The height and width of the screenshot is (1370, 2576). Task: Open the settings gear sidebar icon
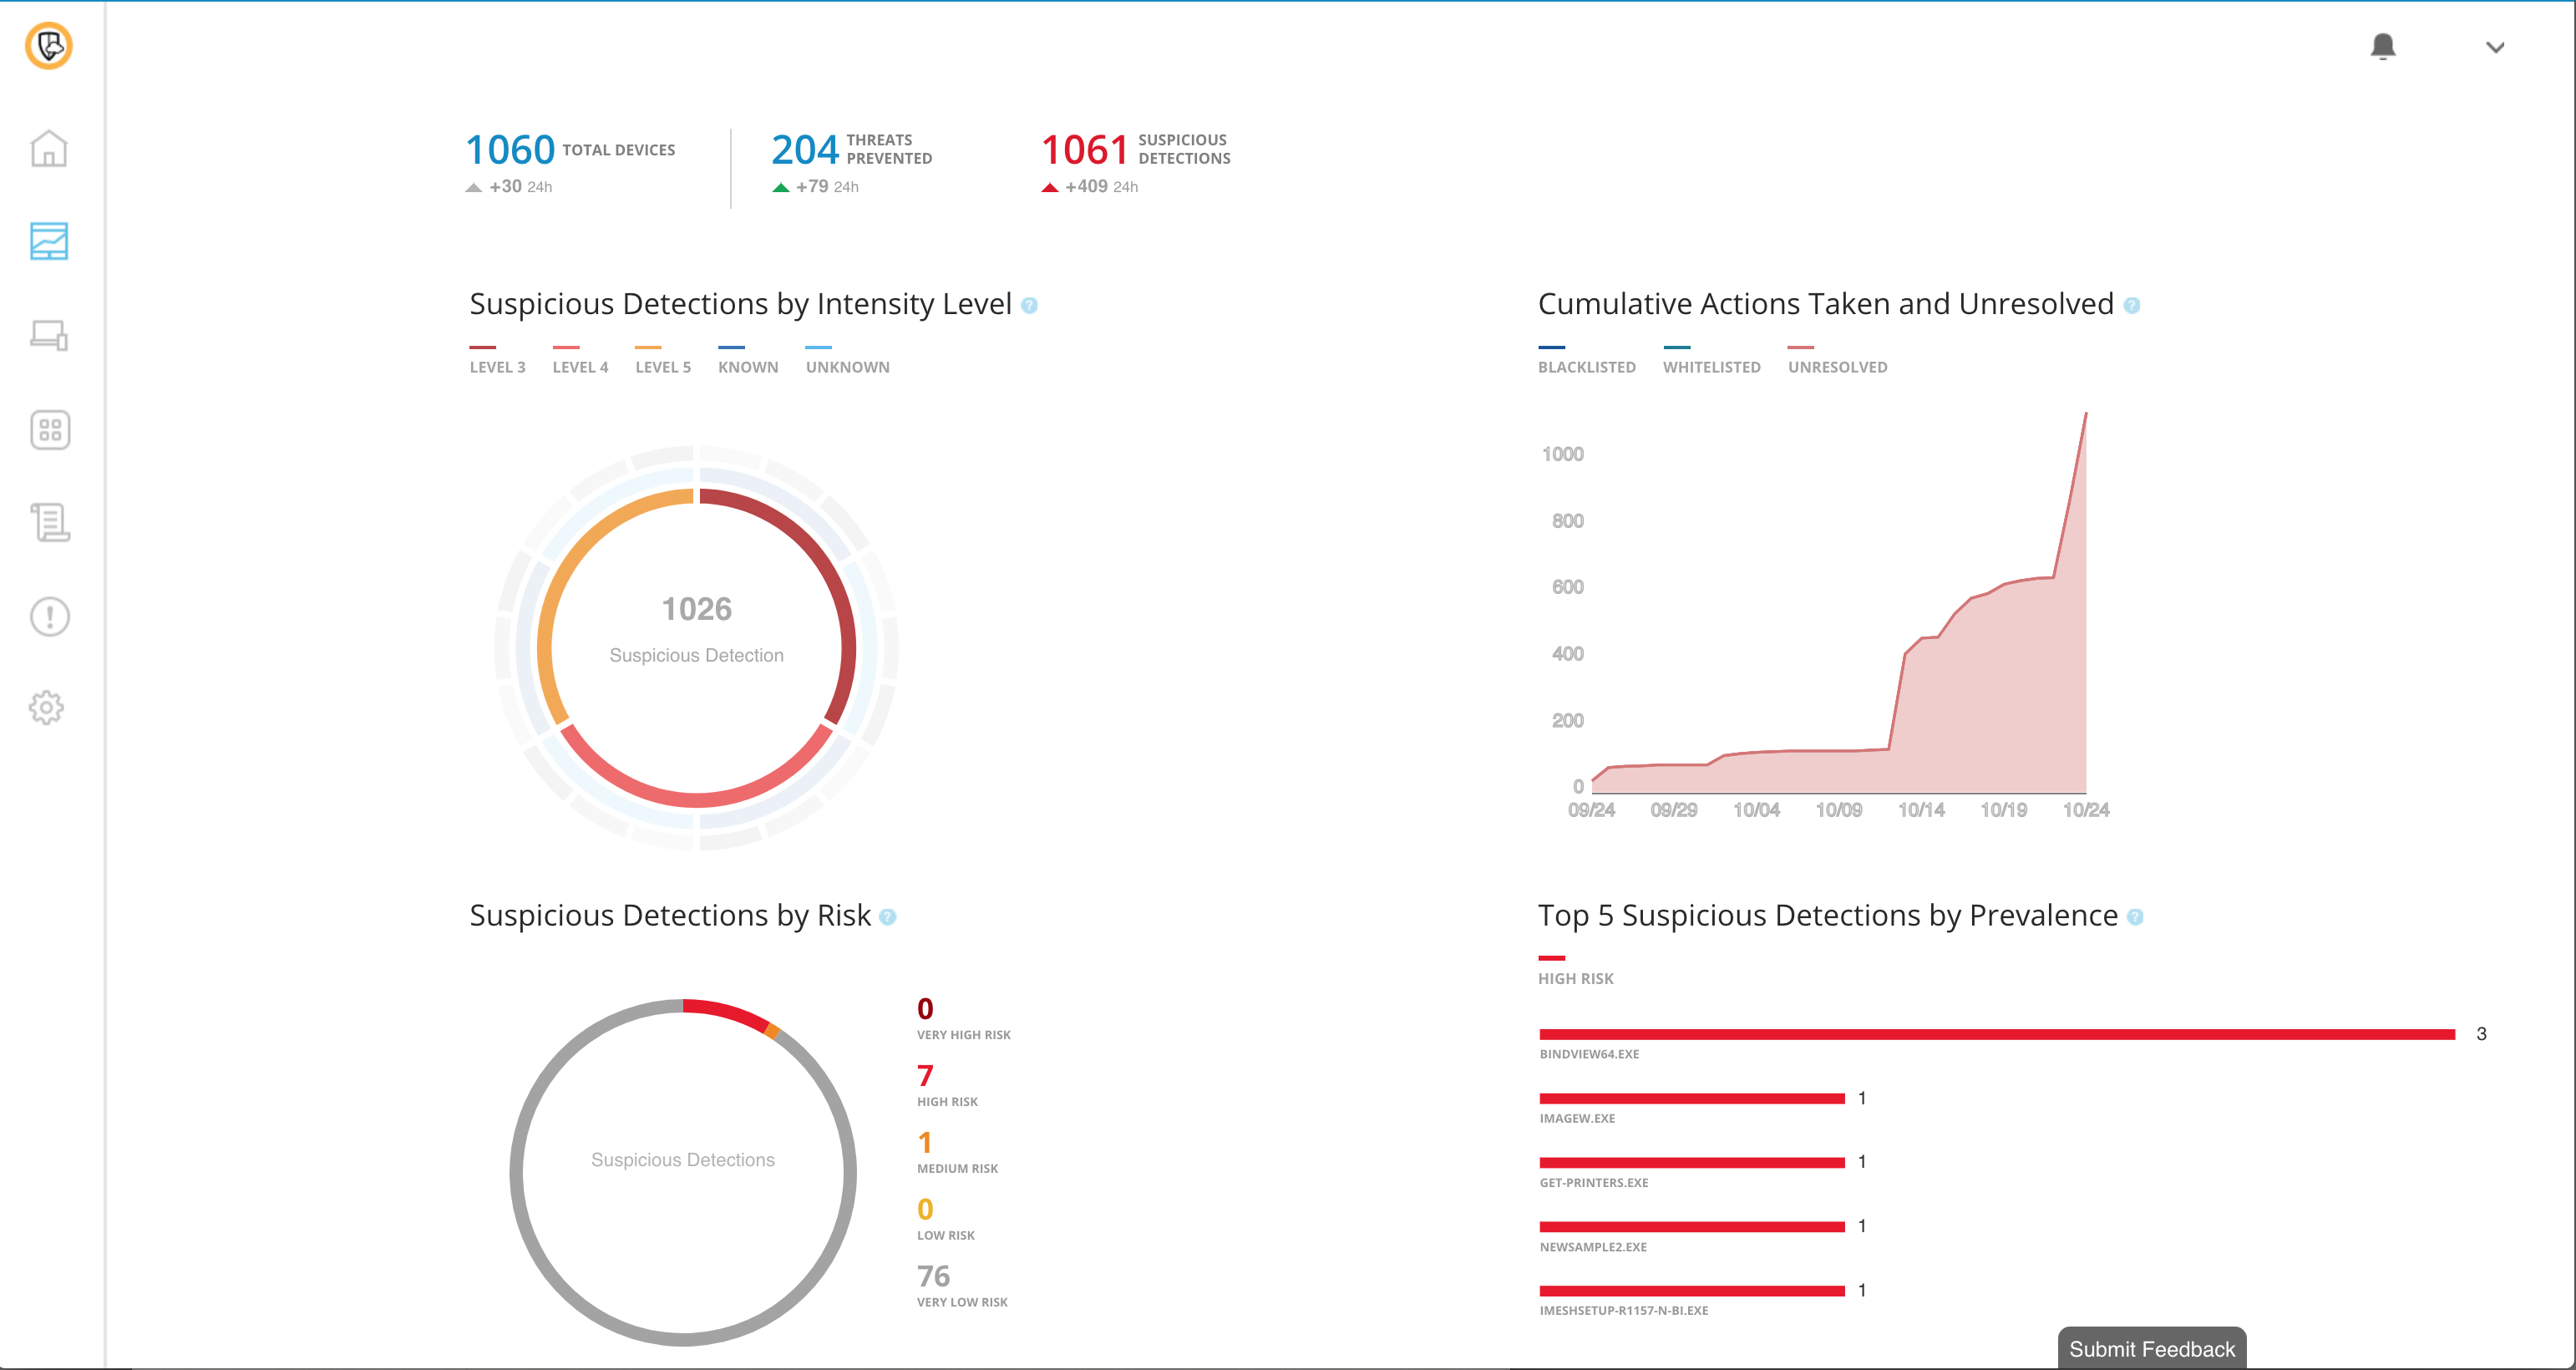[46, 708]
